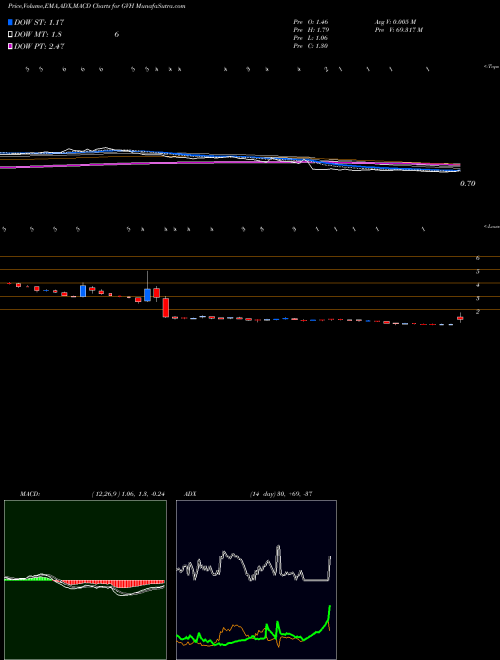Screen dimensions: 500x660
Task: Click the MACD (12,26,9) parameter values
Action: point(128,493)
